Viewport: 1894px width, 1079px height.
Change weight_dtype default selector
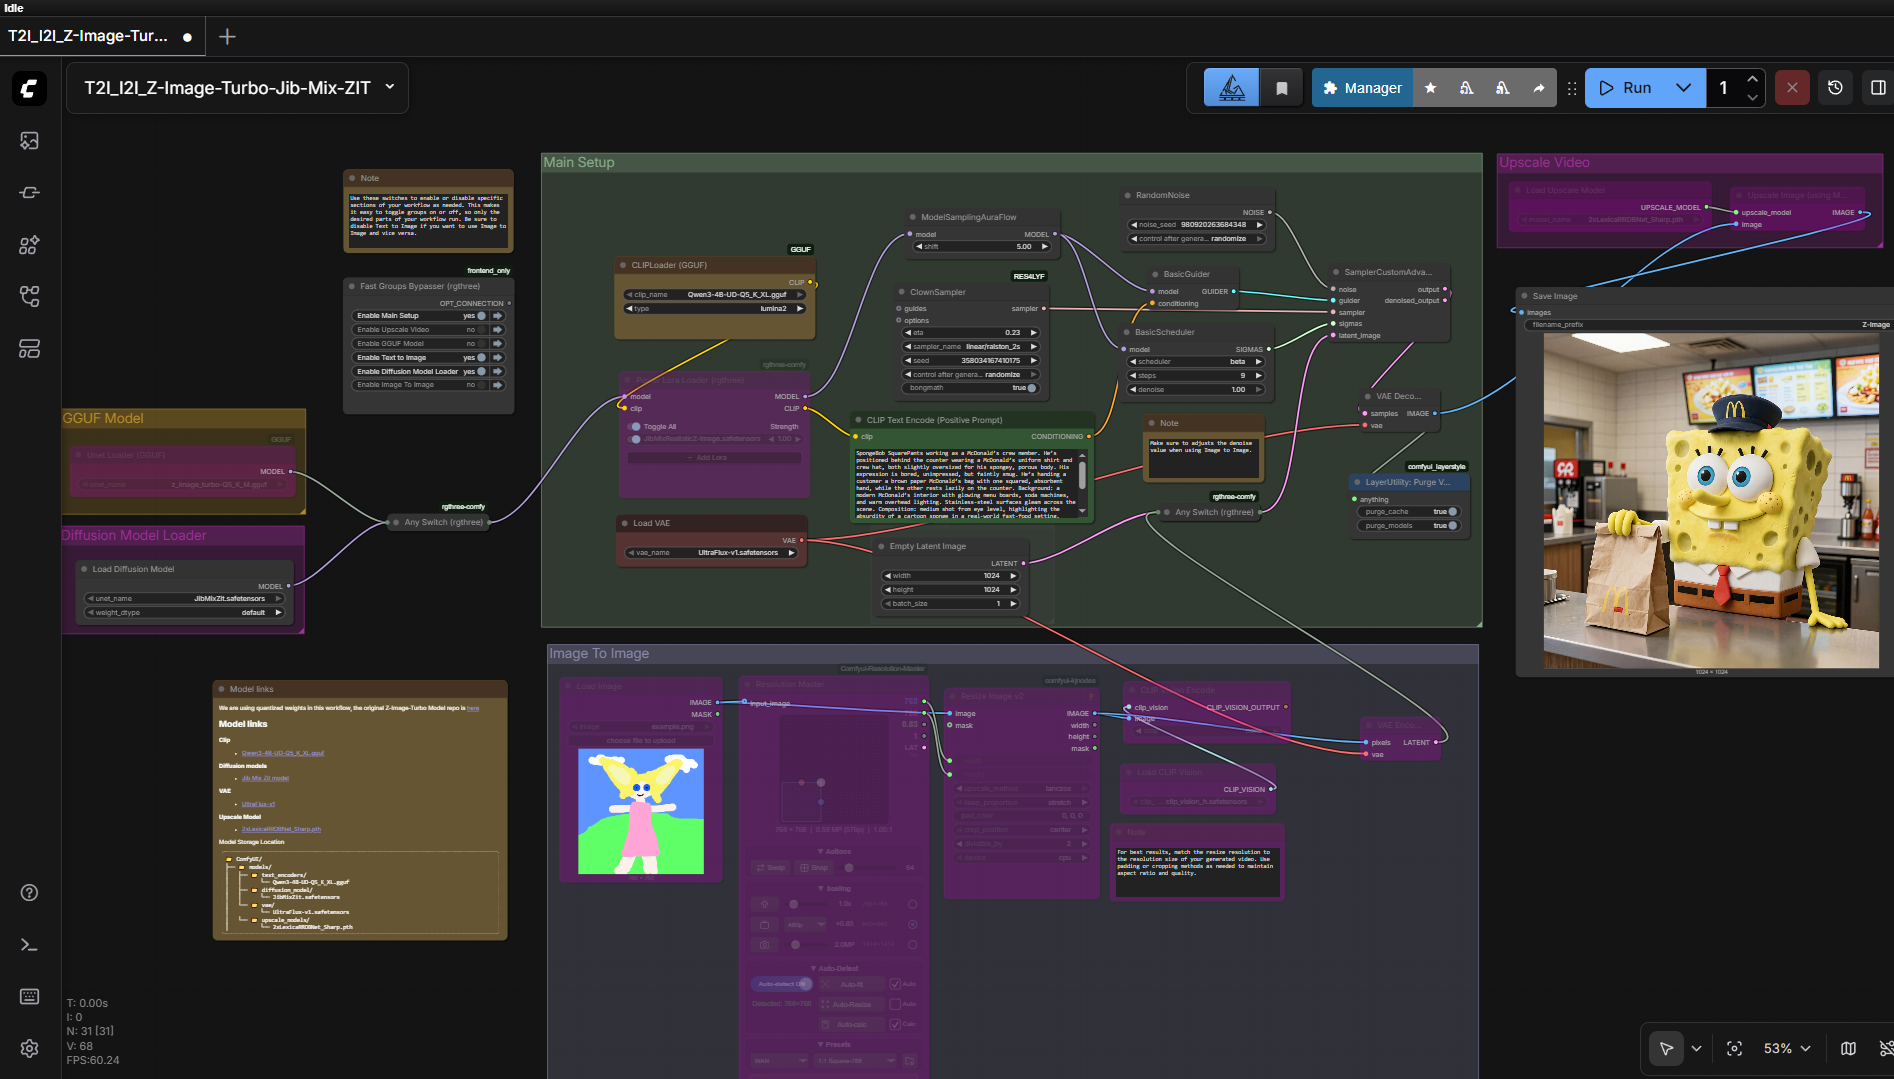click(x=184, y=612)
